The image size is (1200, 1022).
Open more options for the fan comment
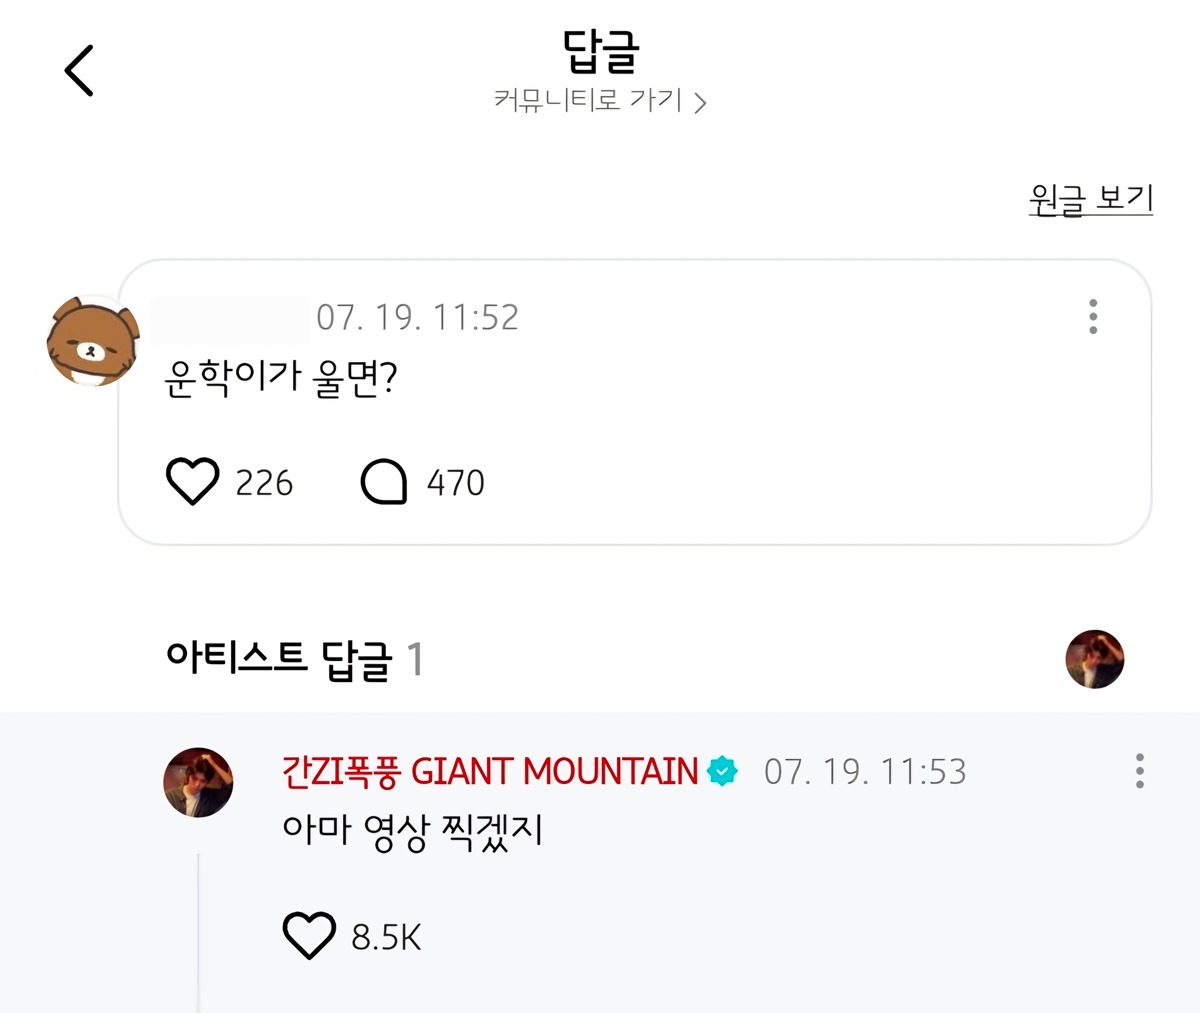(1093, 317)
